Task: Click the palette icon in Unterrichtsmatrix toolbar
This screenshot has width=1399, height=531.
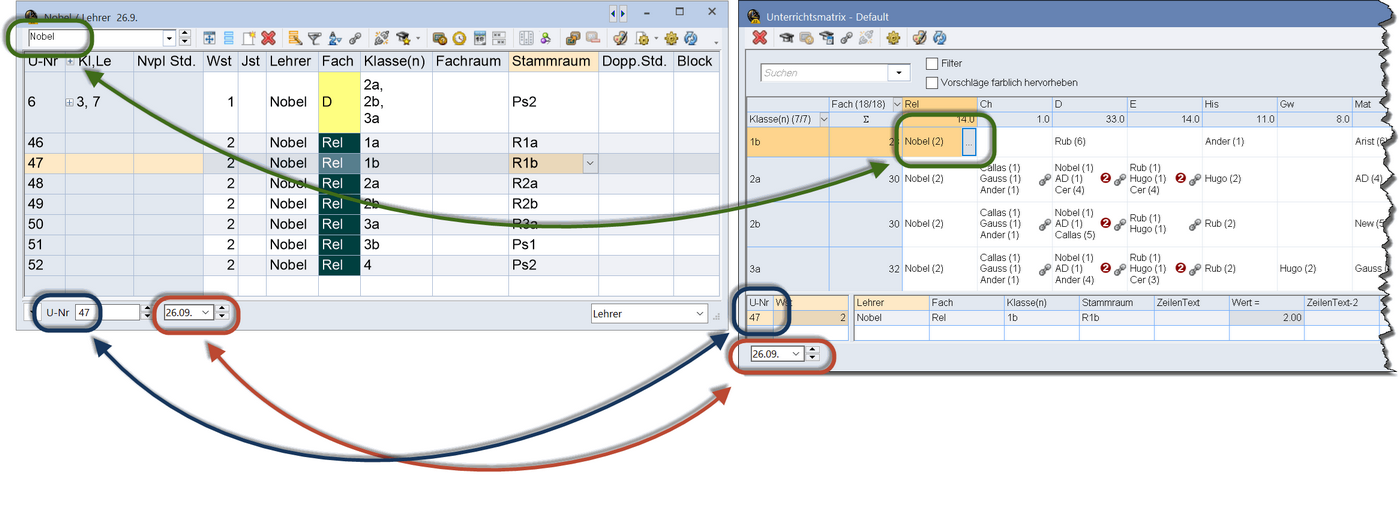Action: click(920, 38)
